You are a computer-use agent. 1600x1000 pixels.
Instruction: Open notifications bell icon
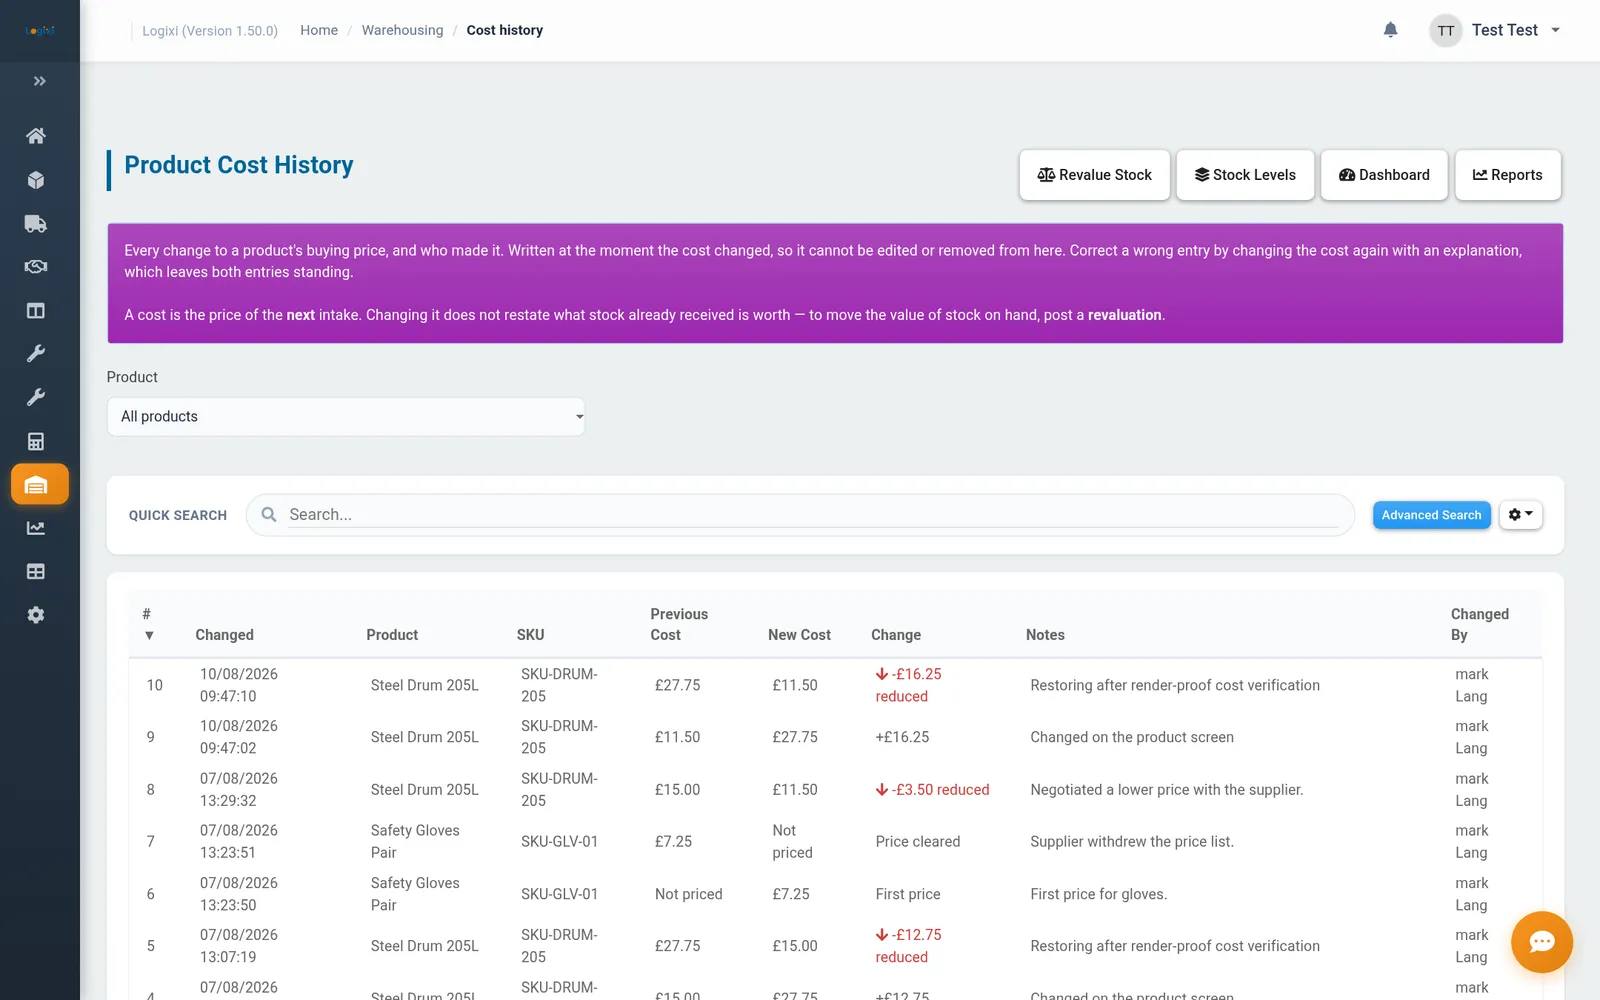[x=1390, y=30]
